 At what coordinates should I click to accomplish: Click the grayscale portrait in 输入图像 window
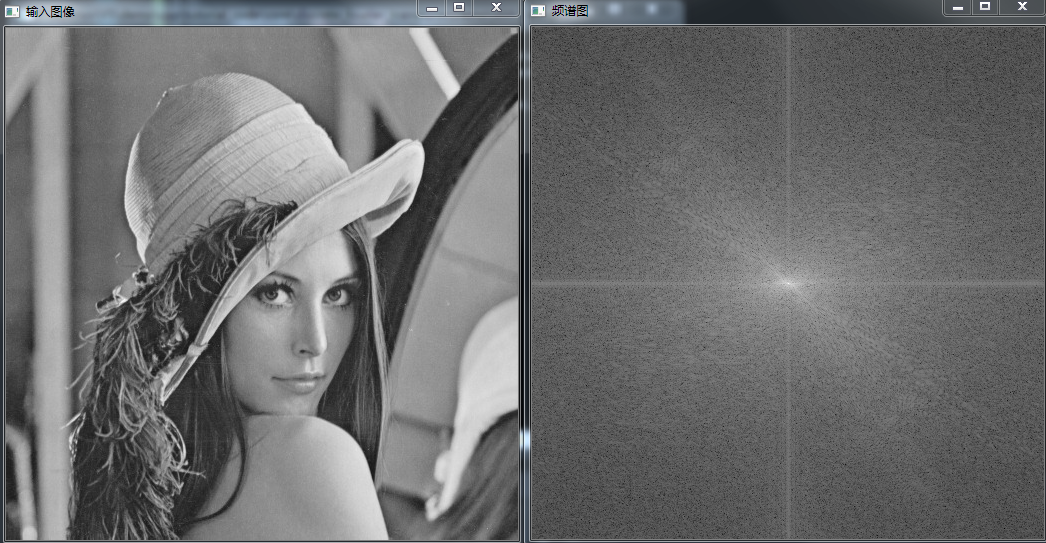262,284
